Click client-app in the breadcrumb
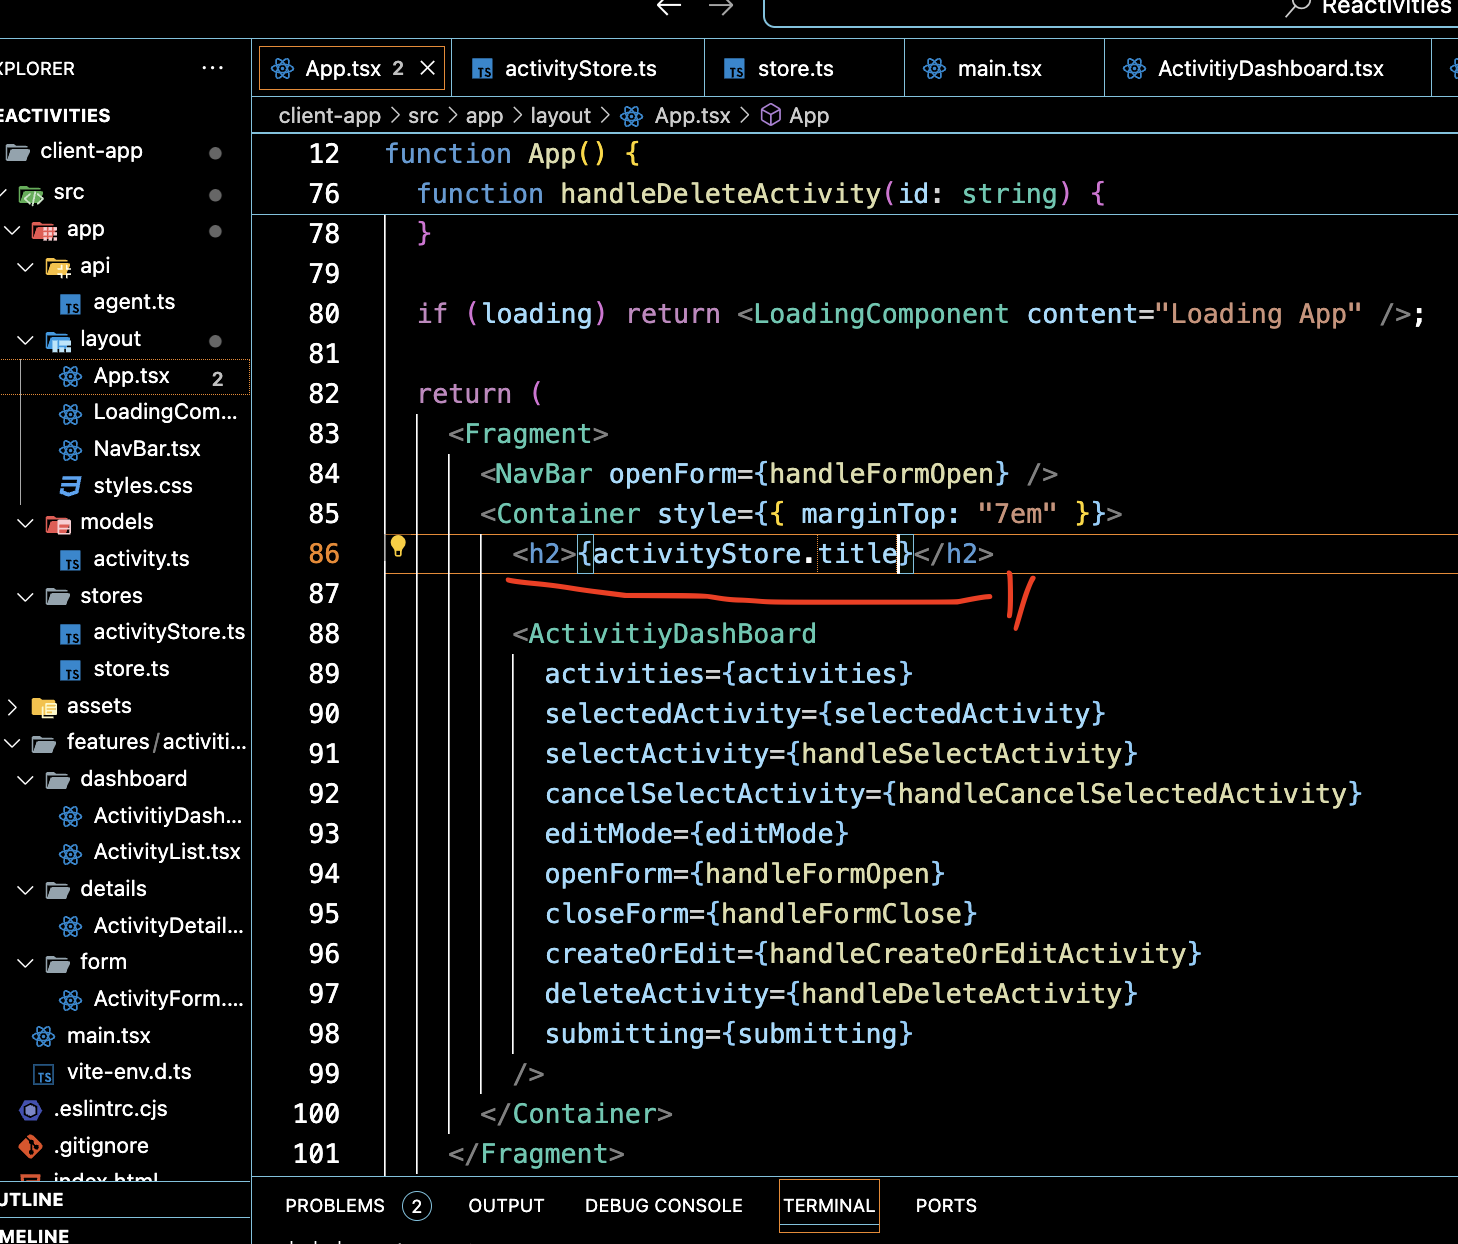Viewport: 1458px width, 1244px height. click(x=329, y=116)
